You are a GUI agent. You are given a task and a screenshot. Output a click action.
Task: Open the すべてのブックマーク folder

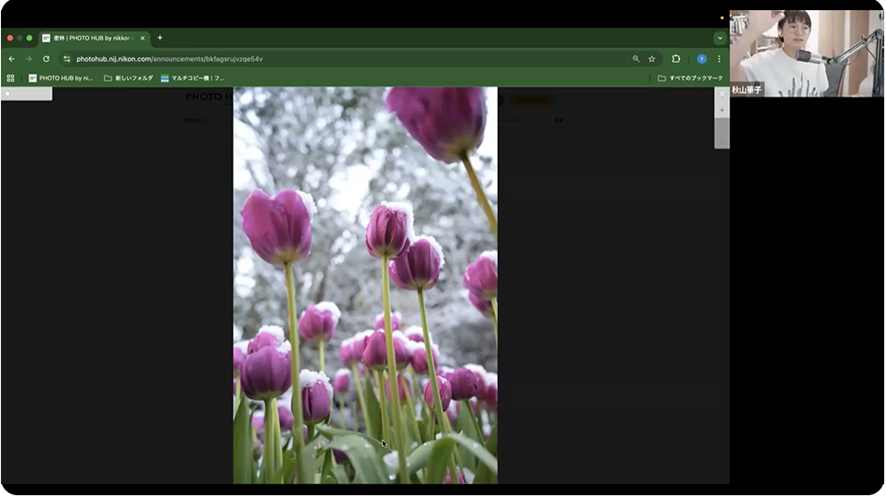[689, 78]
